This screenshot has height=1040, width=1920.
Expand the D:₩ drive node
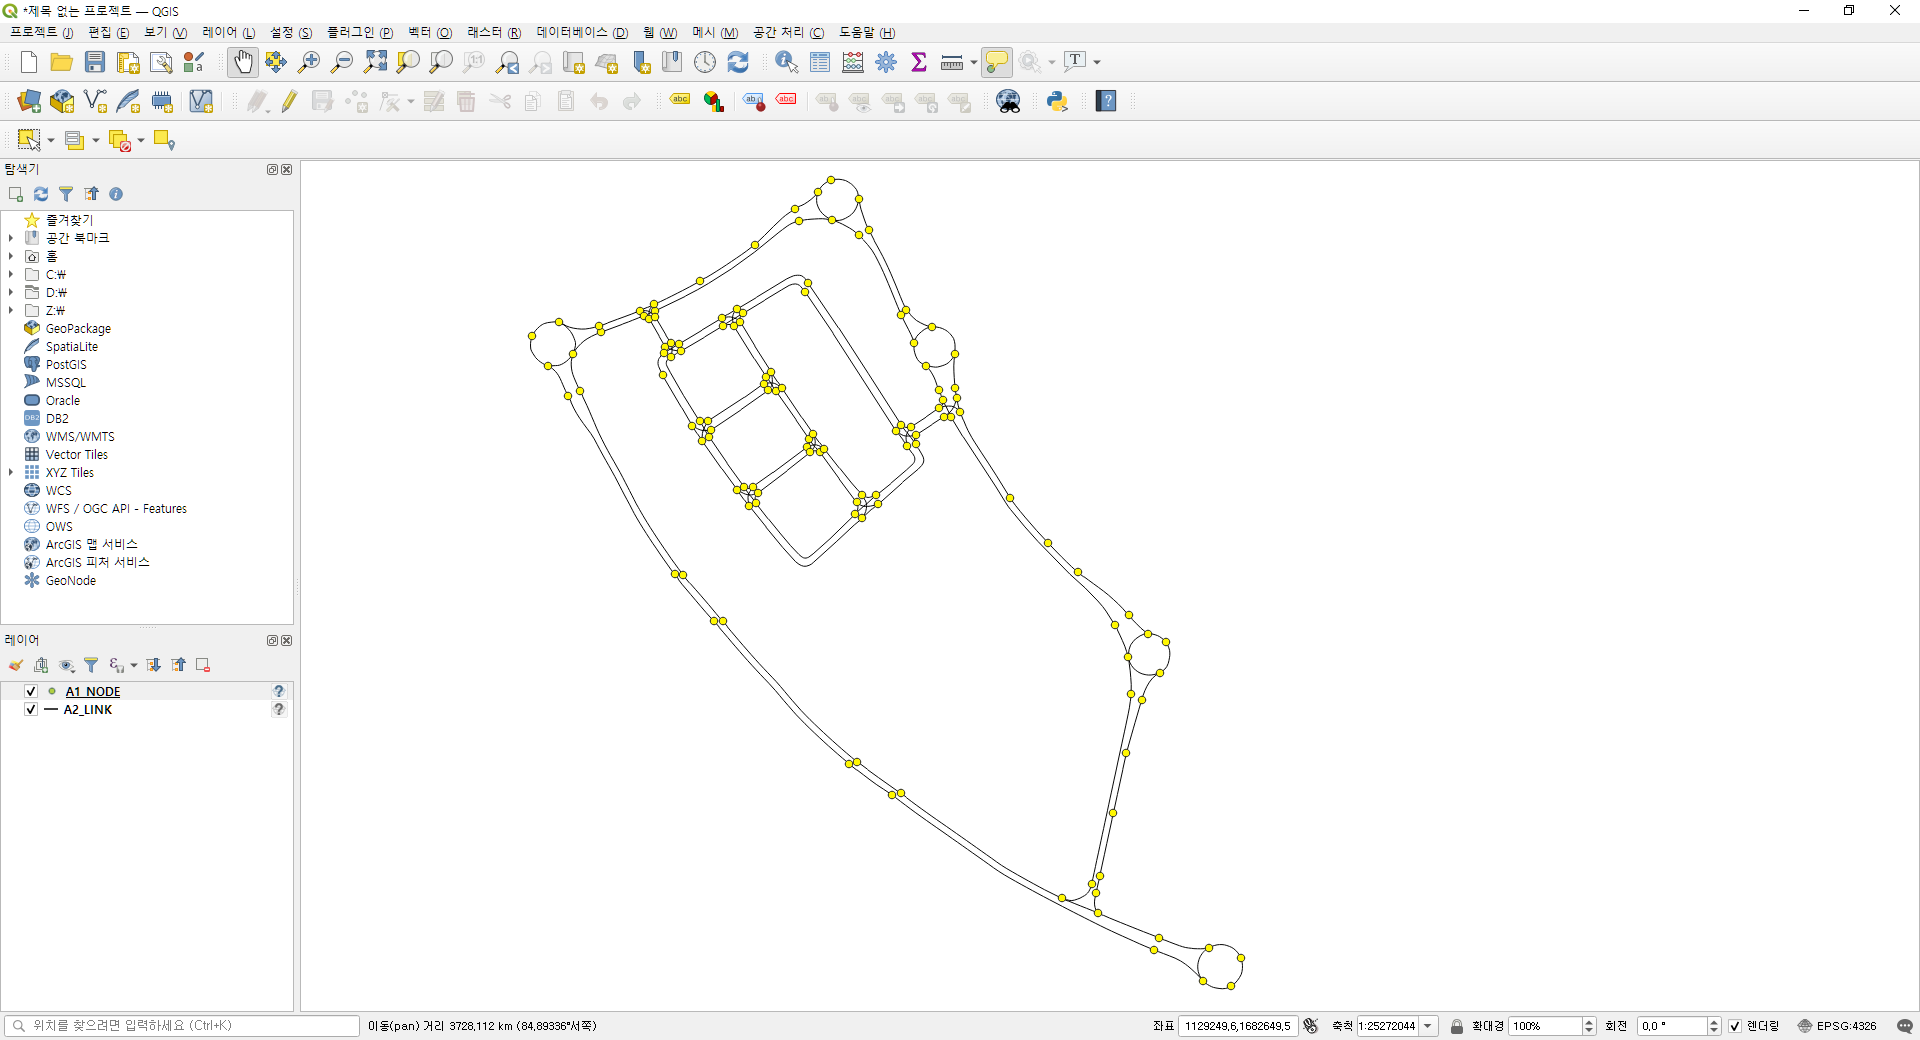pos(11,292)
